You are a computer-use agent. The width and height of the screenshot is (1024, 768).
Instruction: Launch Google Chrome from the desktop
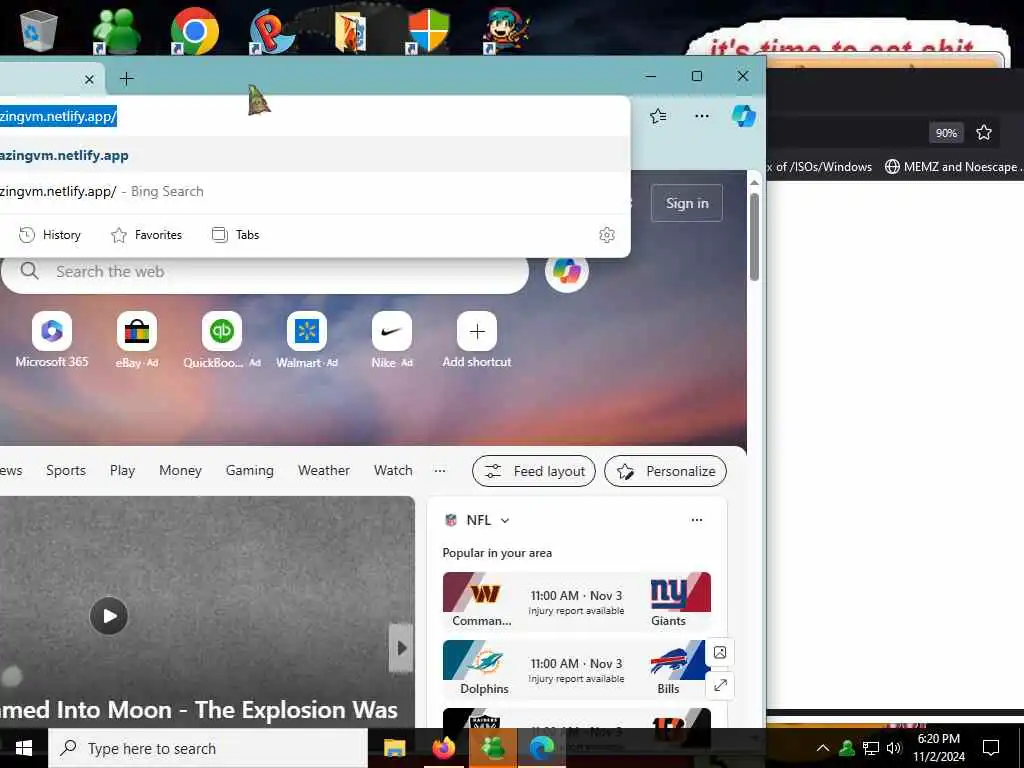click(x=194, y=31)
